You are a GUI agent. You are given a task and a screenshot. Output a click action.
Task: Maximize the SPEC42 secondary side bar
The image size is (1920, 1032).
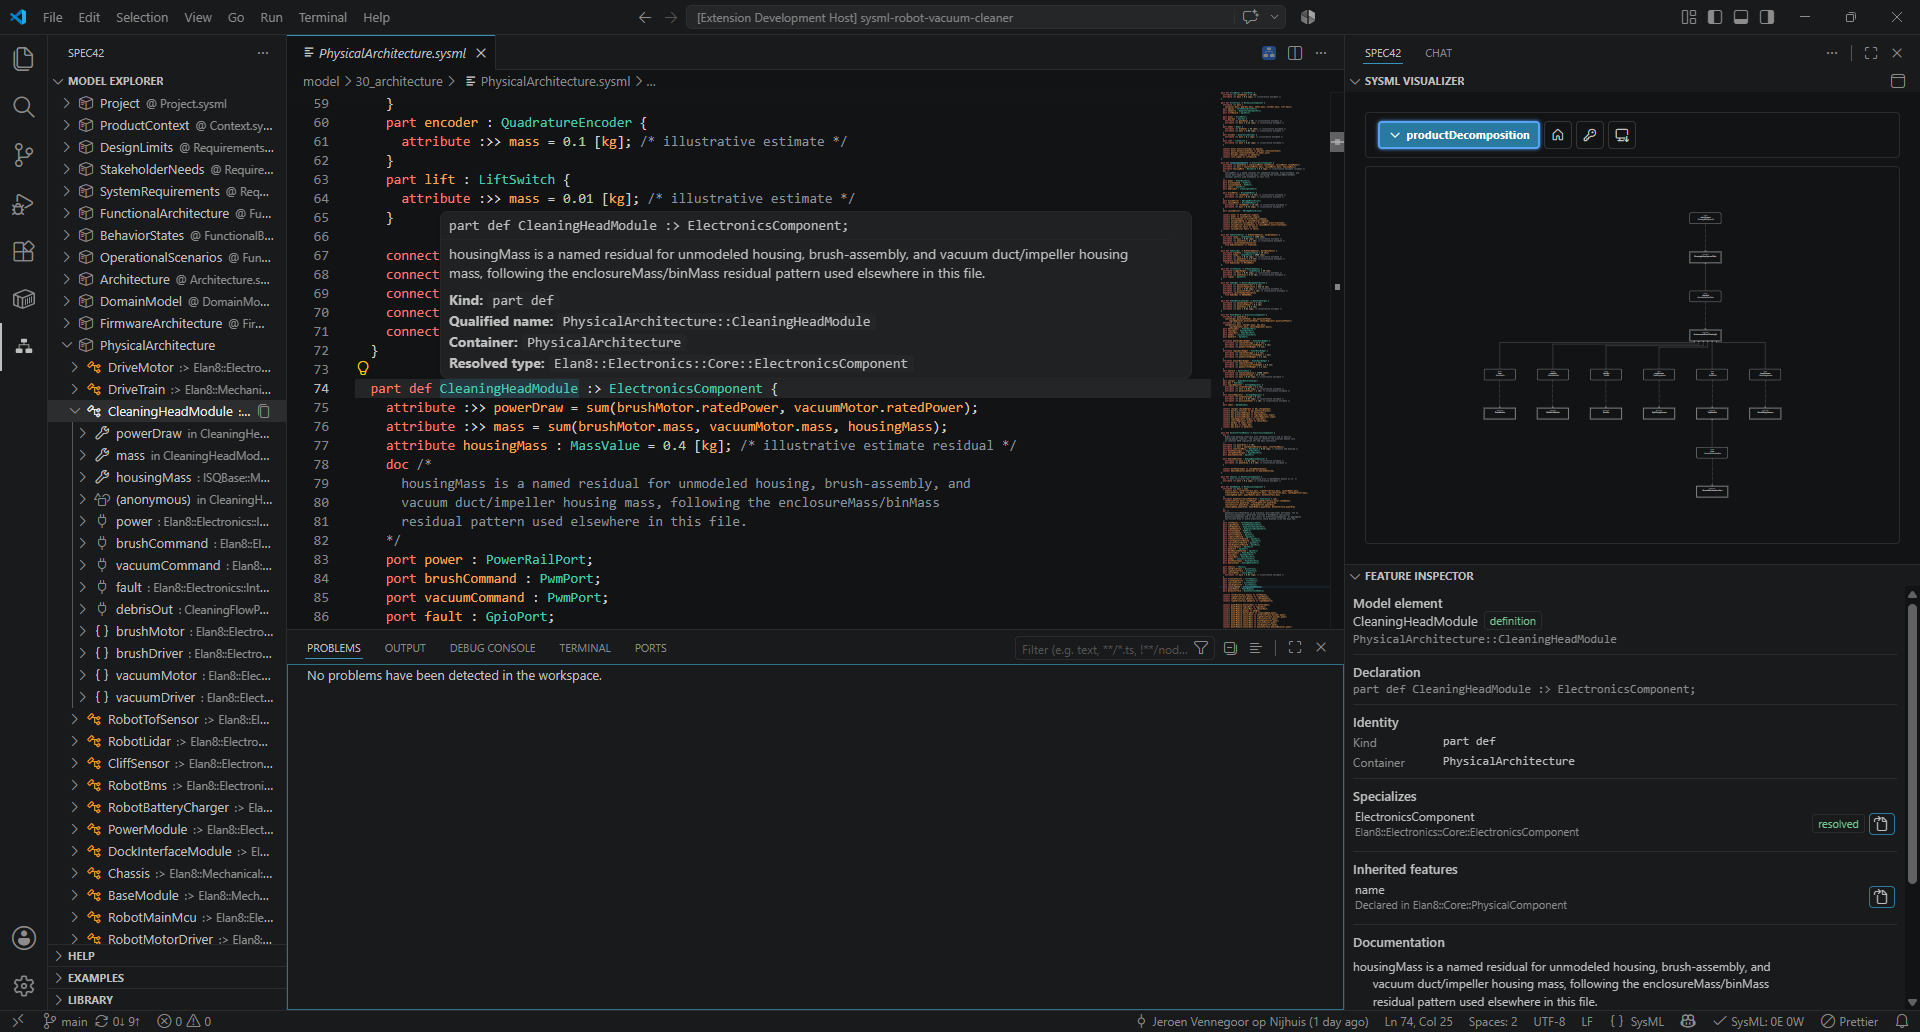point(1871,53)
